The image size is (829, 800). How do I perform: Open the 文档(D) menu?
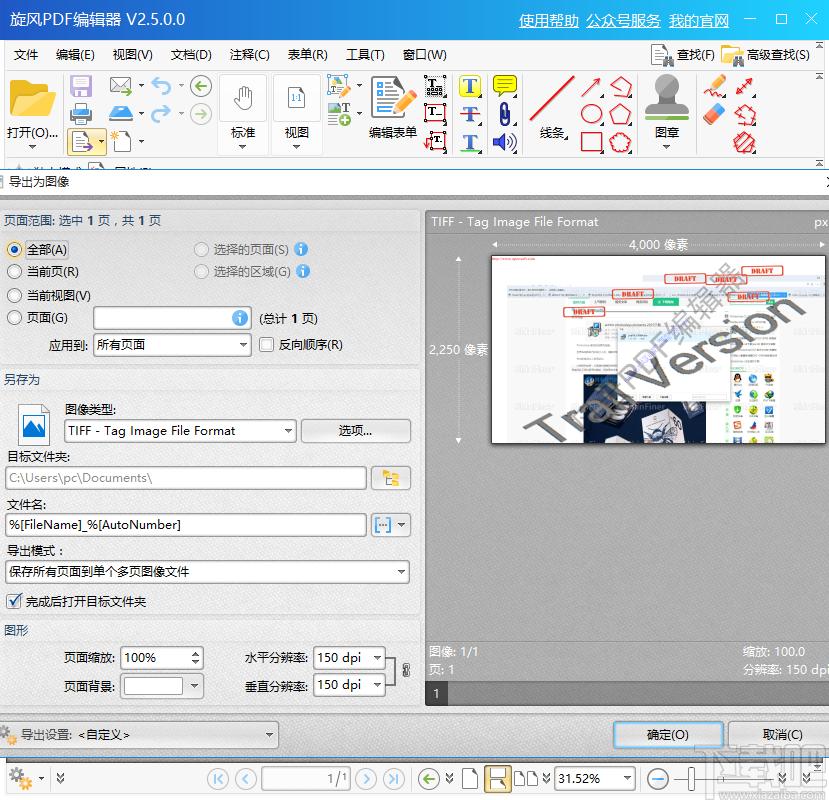click(x=191, y=54)
